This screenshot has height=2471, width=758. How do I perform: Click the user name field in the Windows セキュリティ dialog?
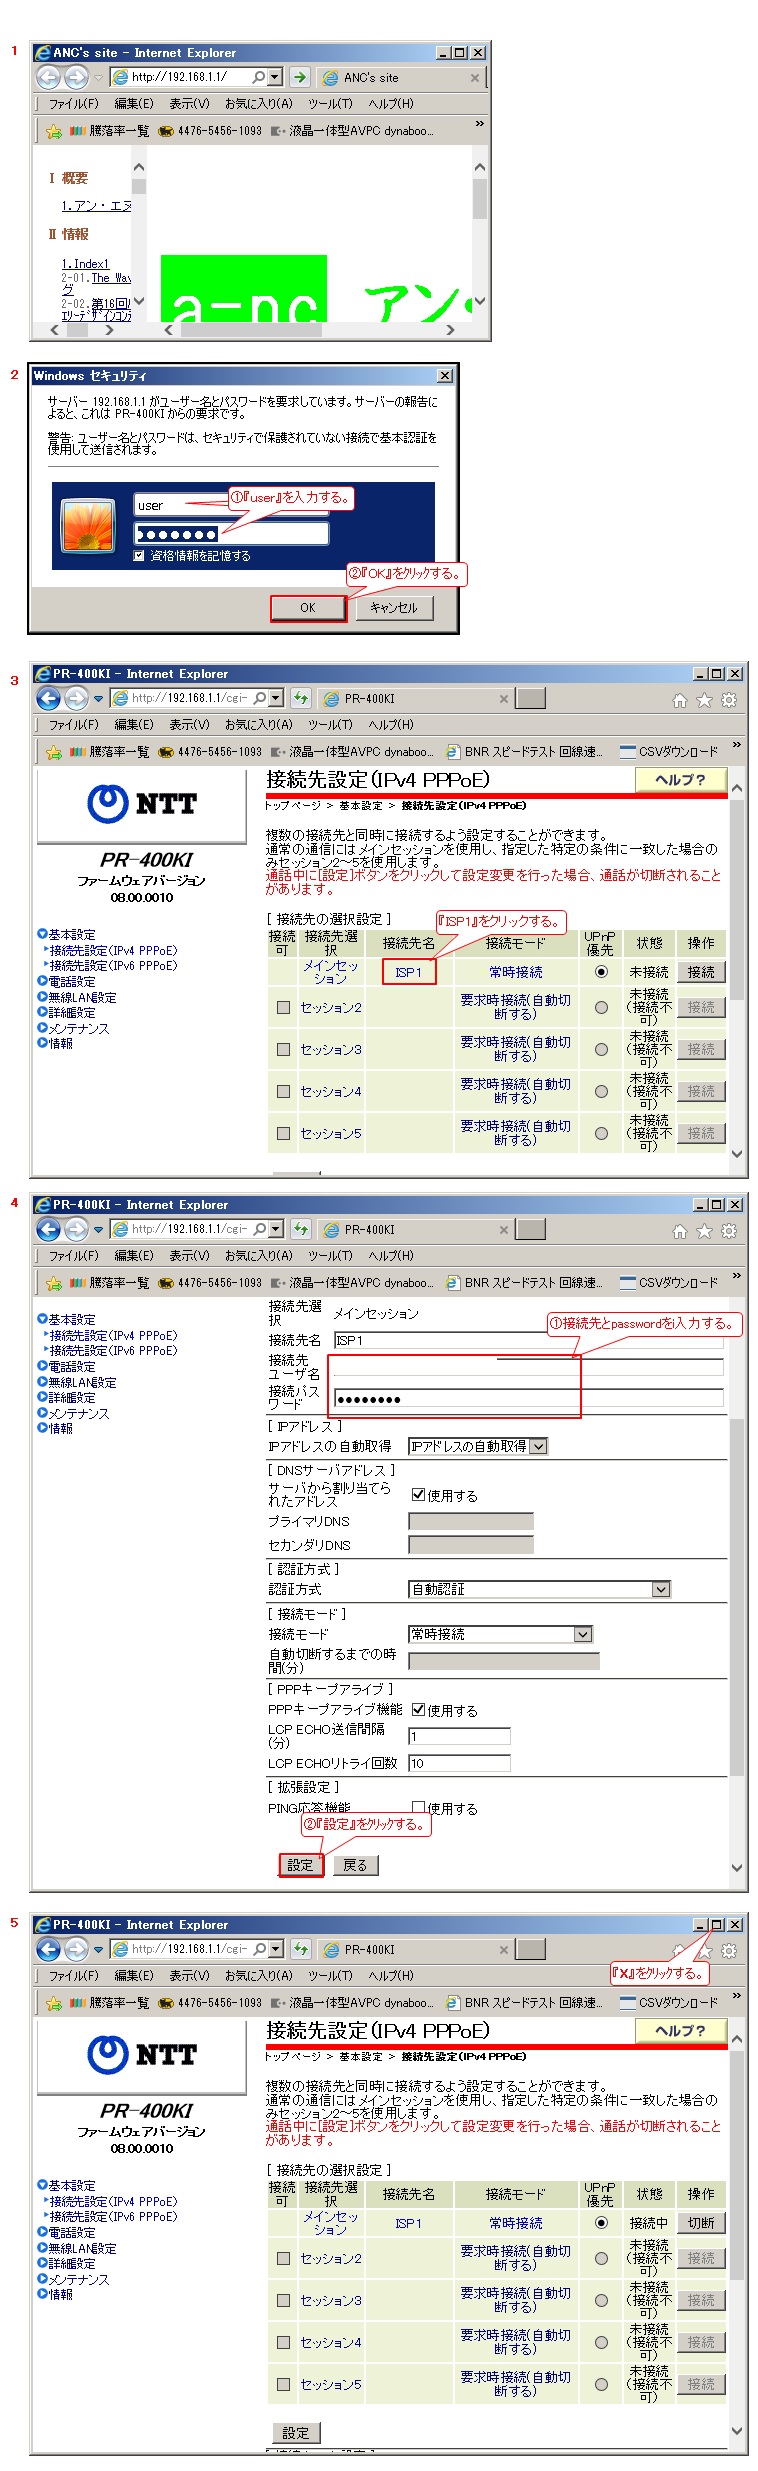point(232,506)
